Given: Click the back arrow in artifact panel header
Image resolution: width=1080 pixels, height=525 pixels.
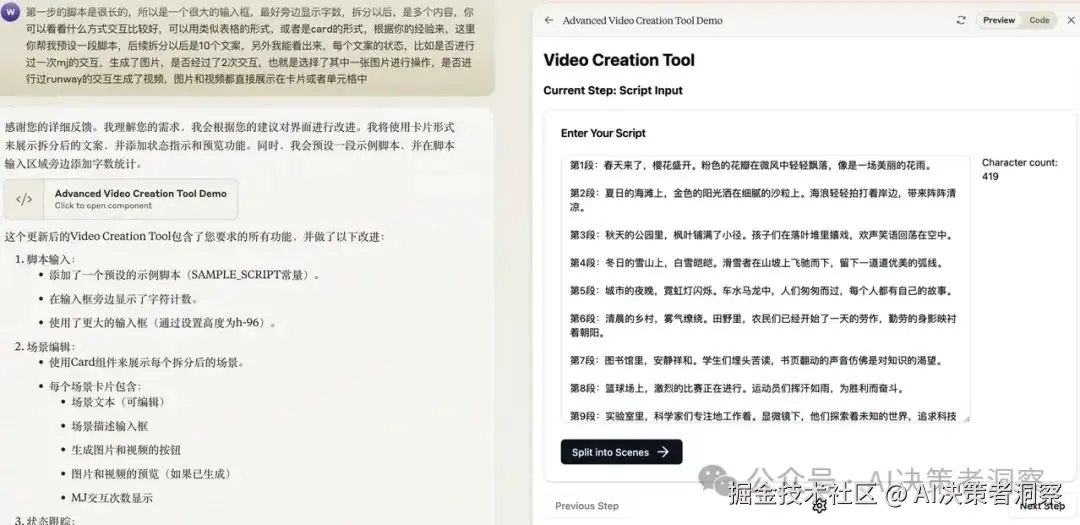Looking at the screenshot, I should pyautogui.click(x=548, y=20).
